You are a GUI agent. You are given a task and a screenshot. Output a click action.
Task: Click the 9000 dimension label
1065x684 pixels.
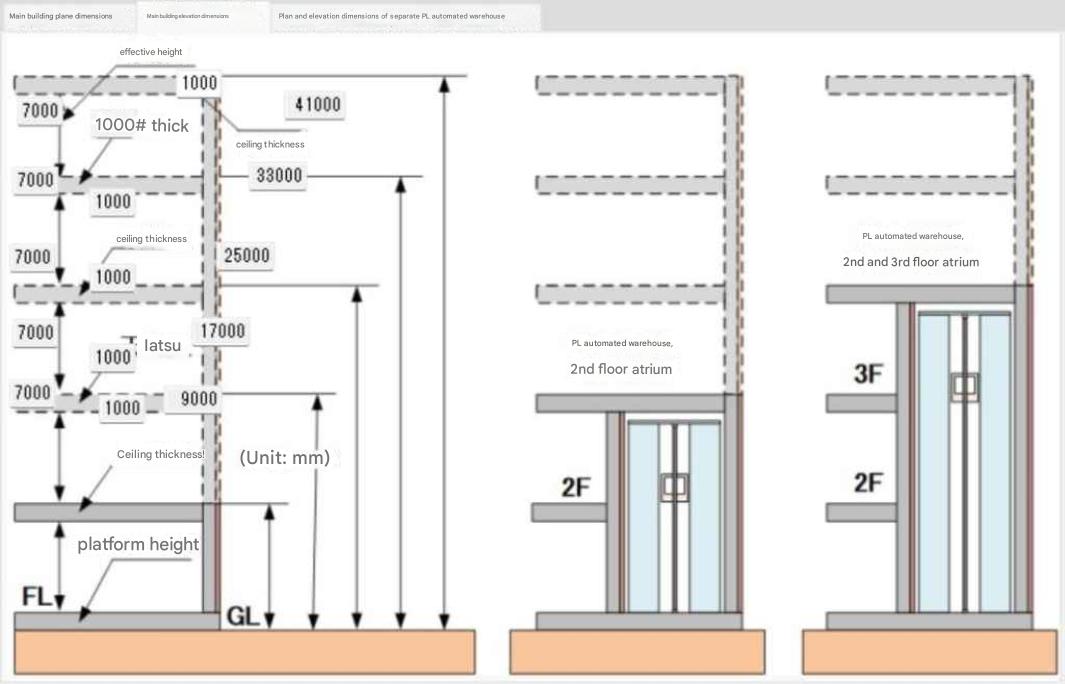pos(198,400)
